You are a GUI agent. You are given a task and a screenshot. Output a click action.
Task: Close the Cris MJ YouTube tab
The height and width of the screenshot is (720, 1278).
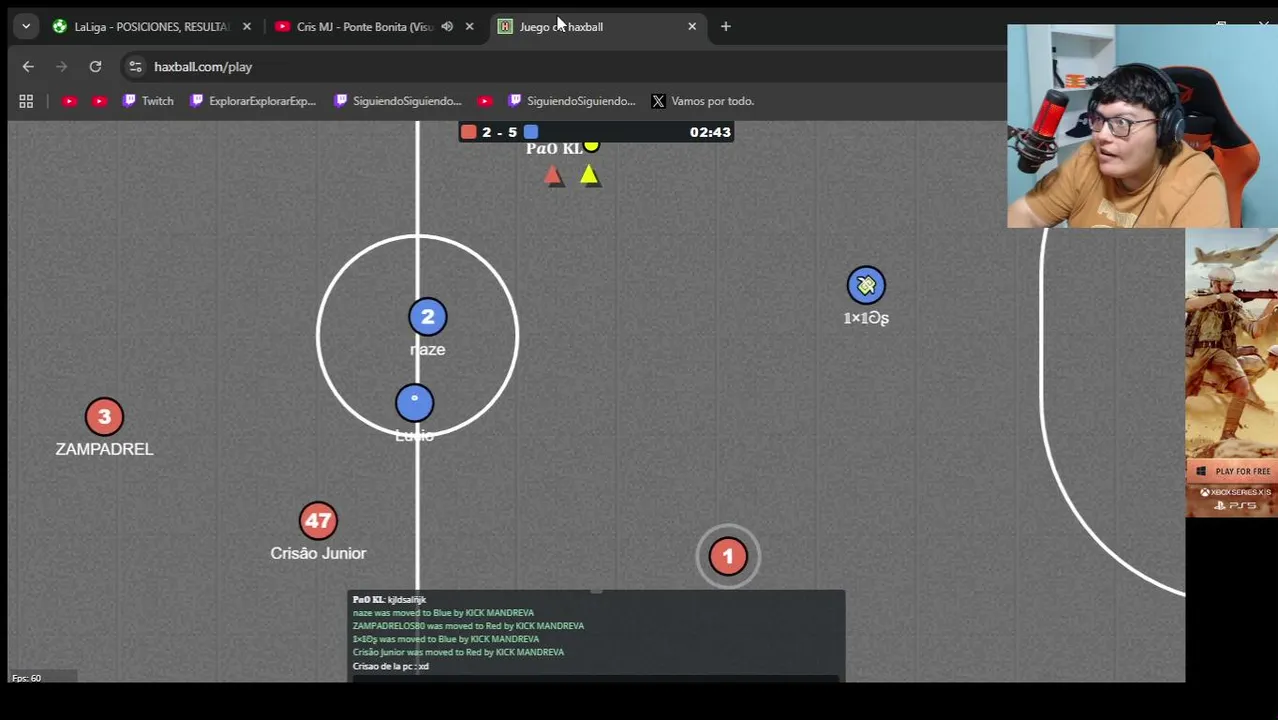[x=469, y=27]
